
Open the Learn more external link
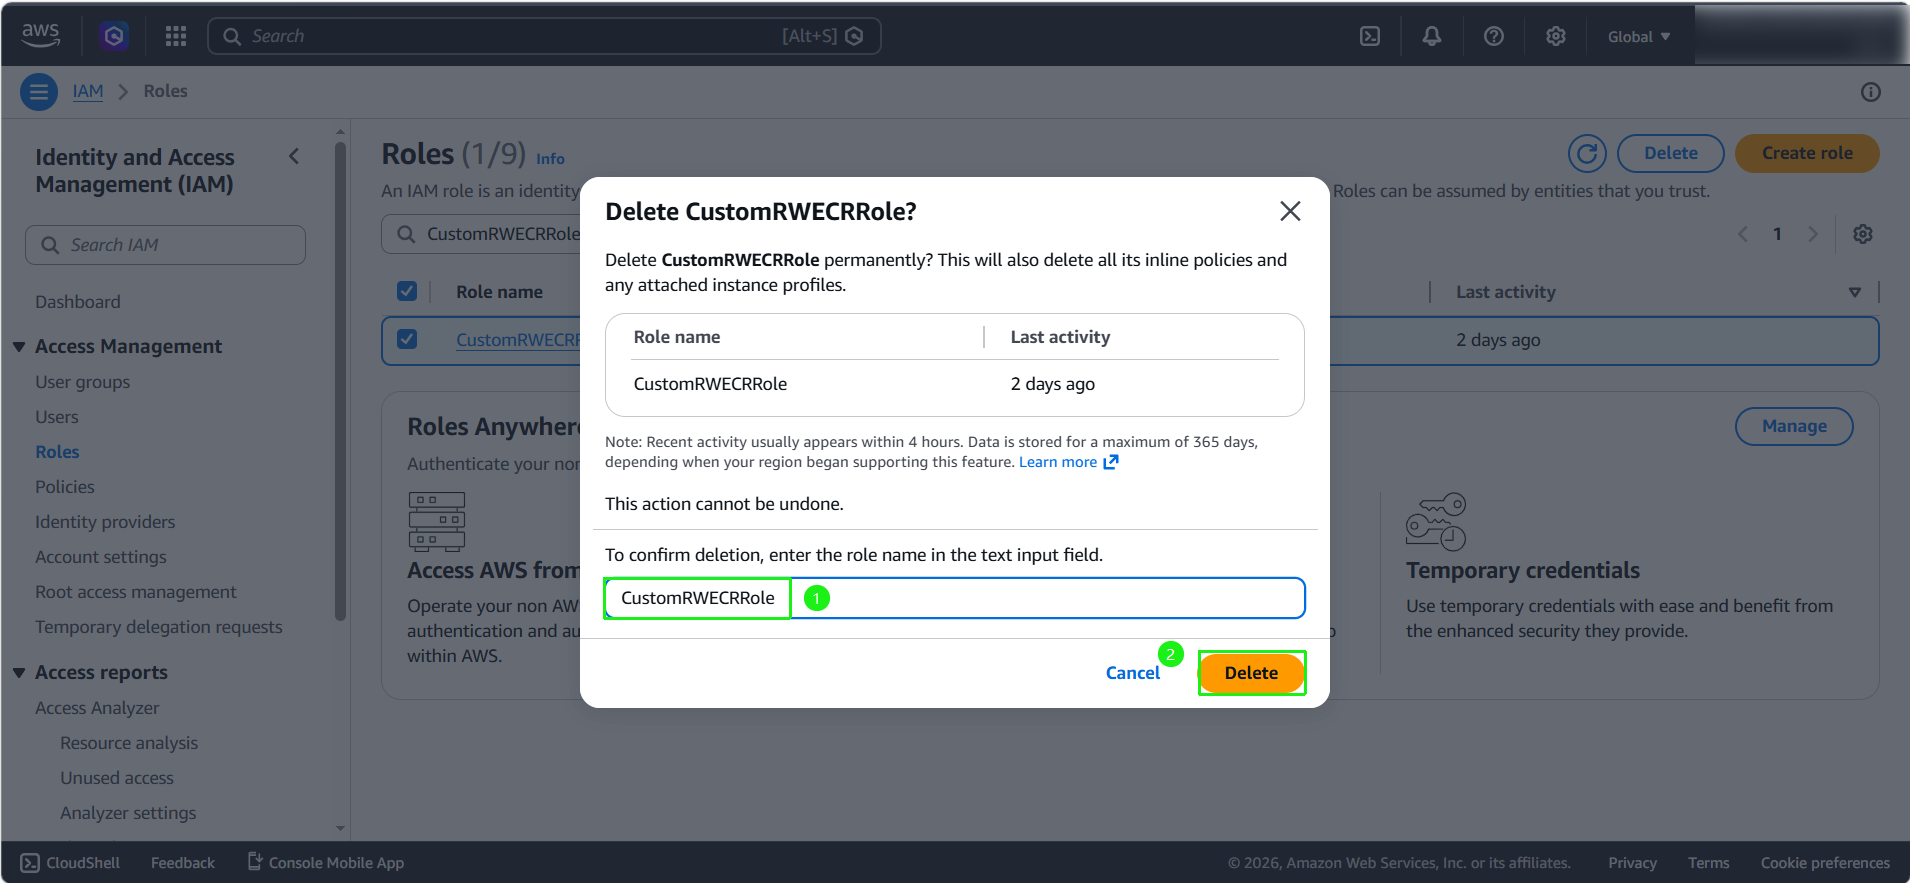(1068, 462)
